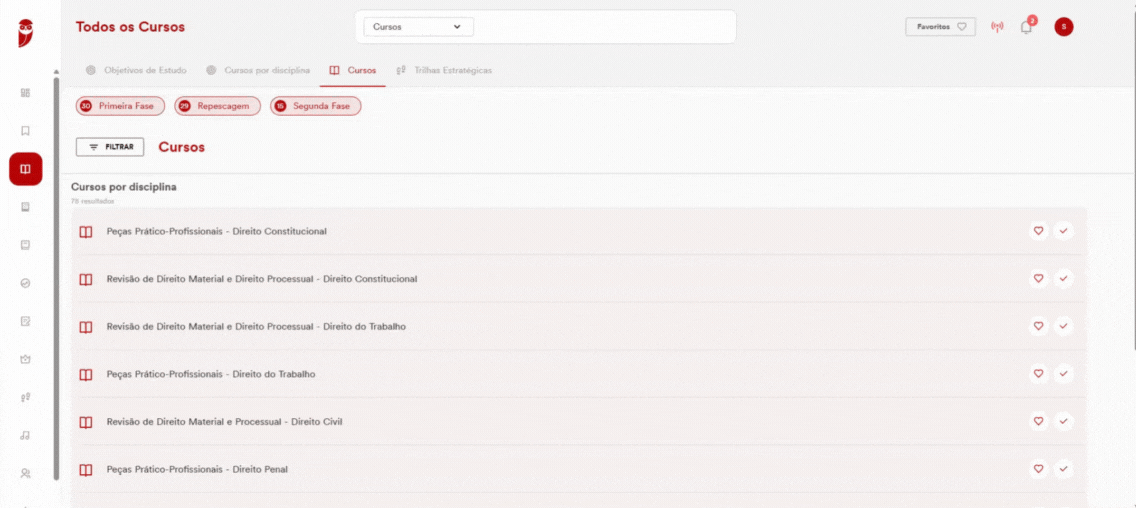Expand the Primeira Fase filter chip
1136x508 pixels.
click(x=120, y=106)
